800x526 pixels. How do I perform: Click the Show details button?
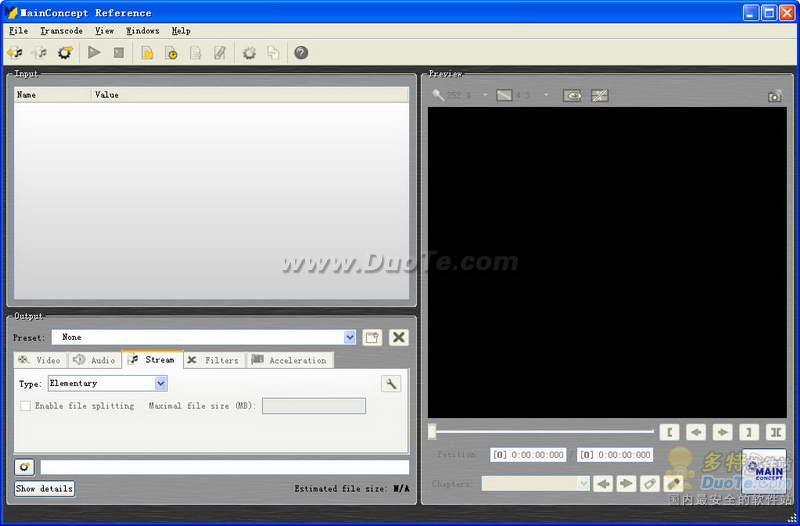(44, 489)
